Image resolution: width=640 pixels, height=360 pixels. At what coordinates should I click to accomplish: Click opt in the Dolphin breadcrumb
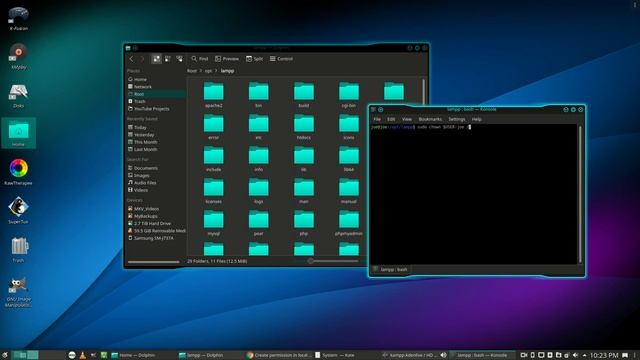click(x=208, y=71)
